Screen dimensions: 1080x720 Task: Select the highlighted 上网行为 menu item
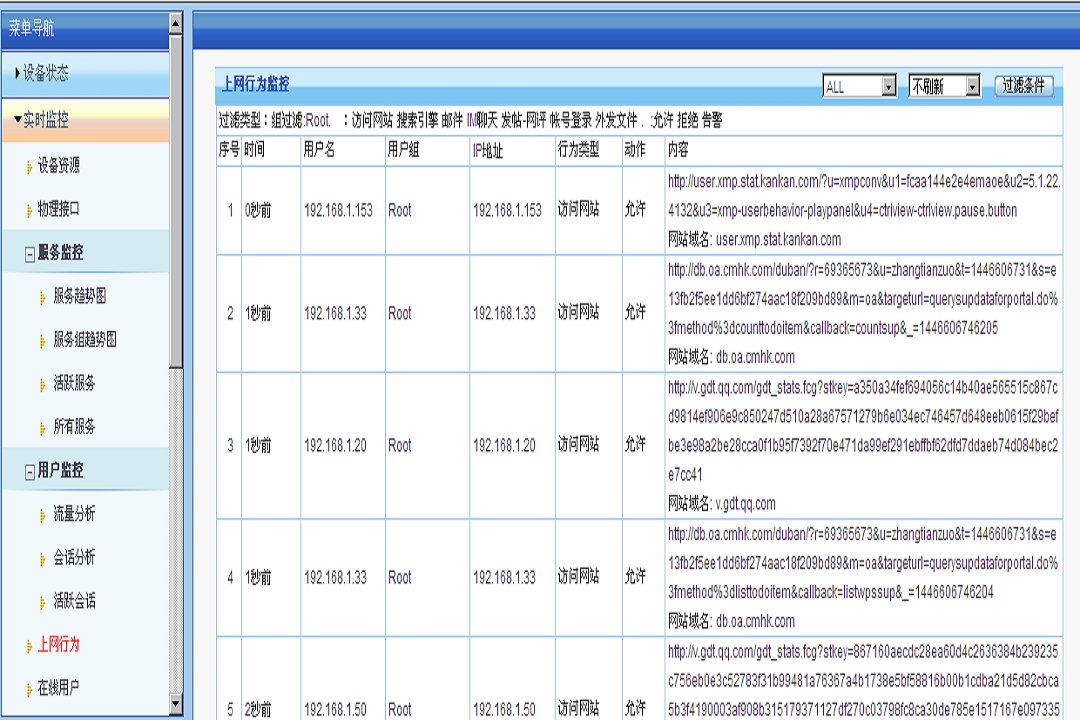point(58,645)
